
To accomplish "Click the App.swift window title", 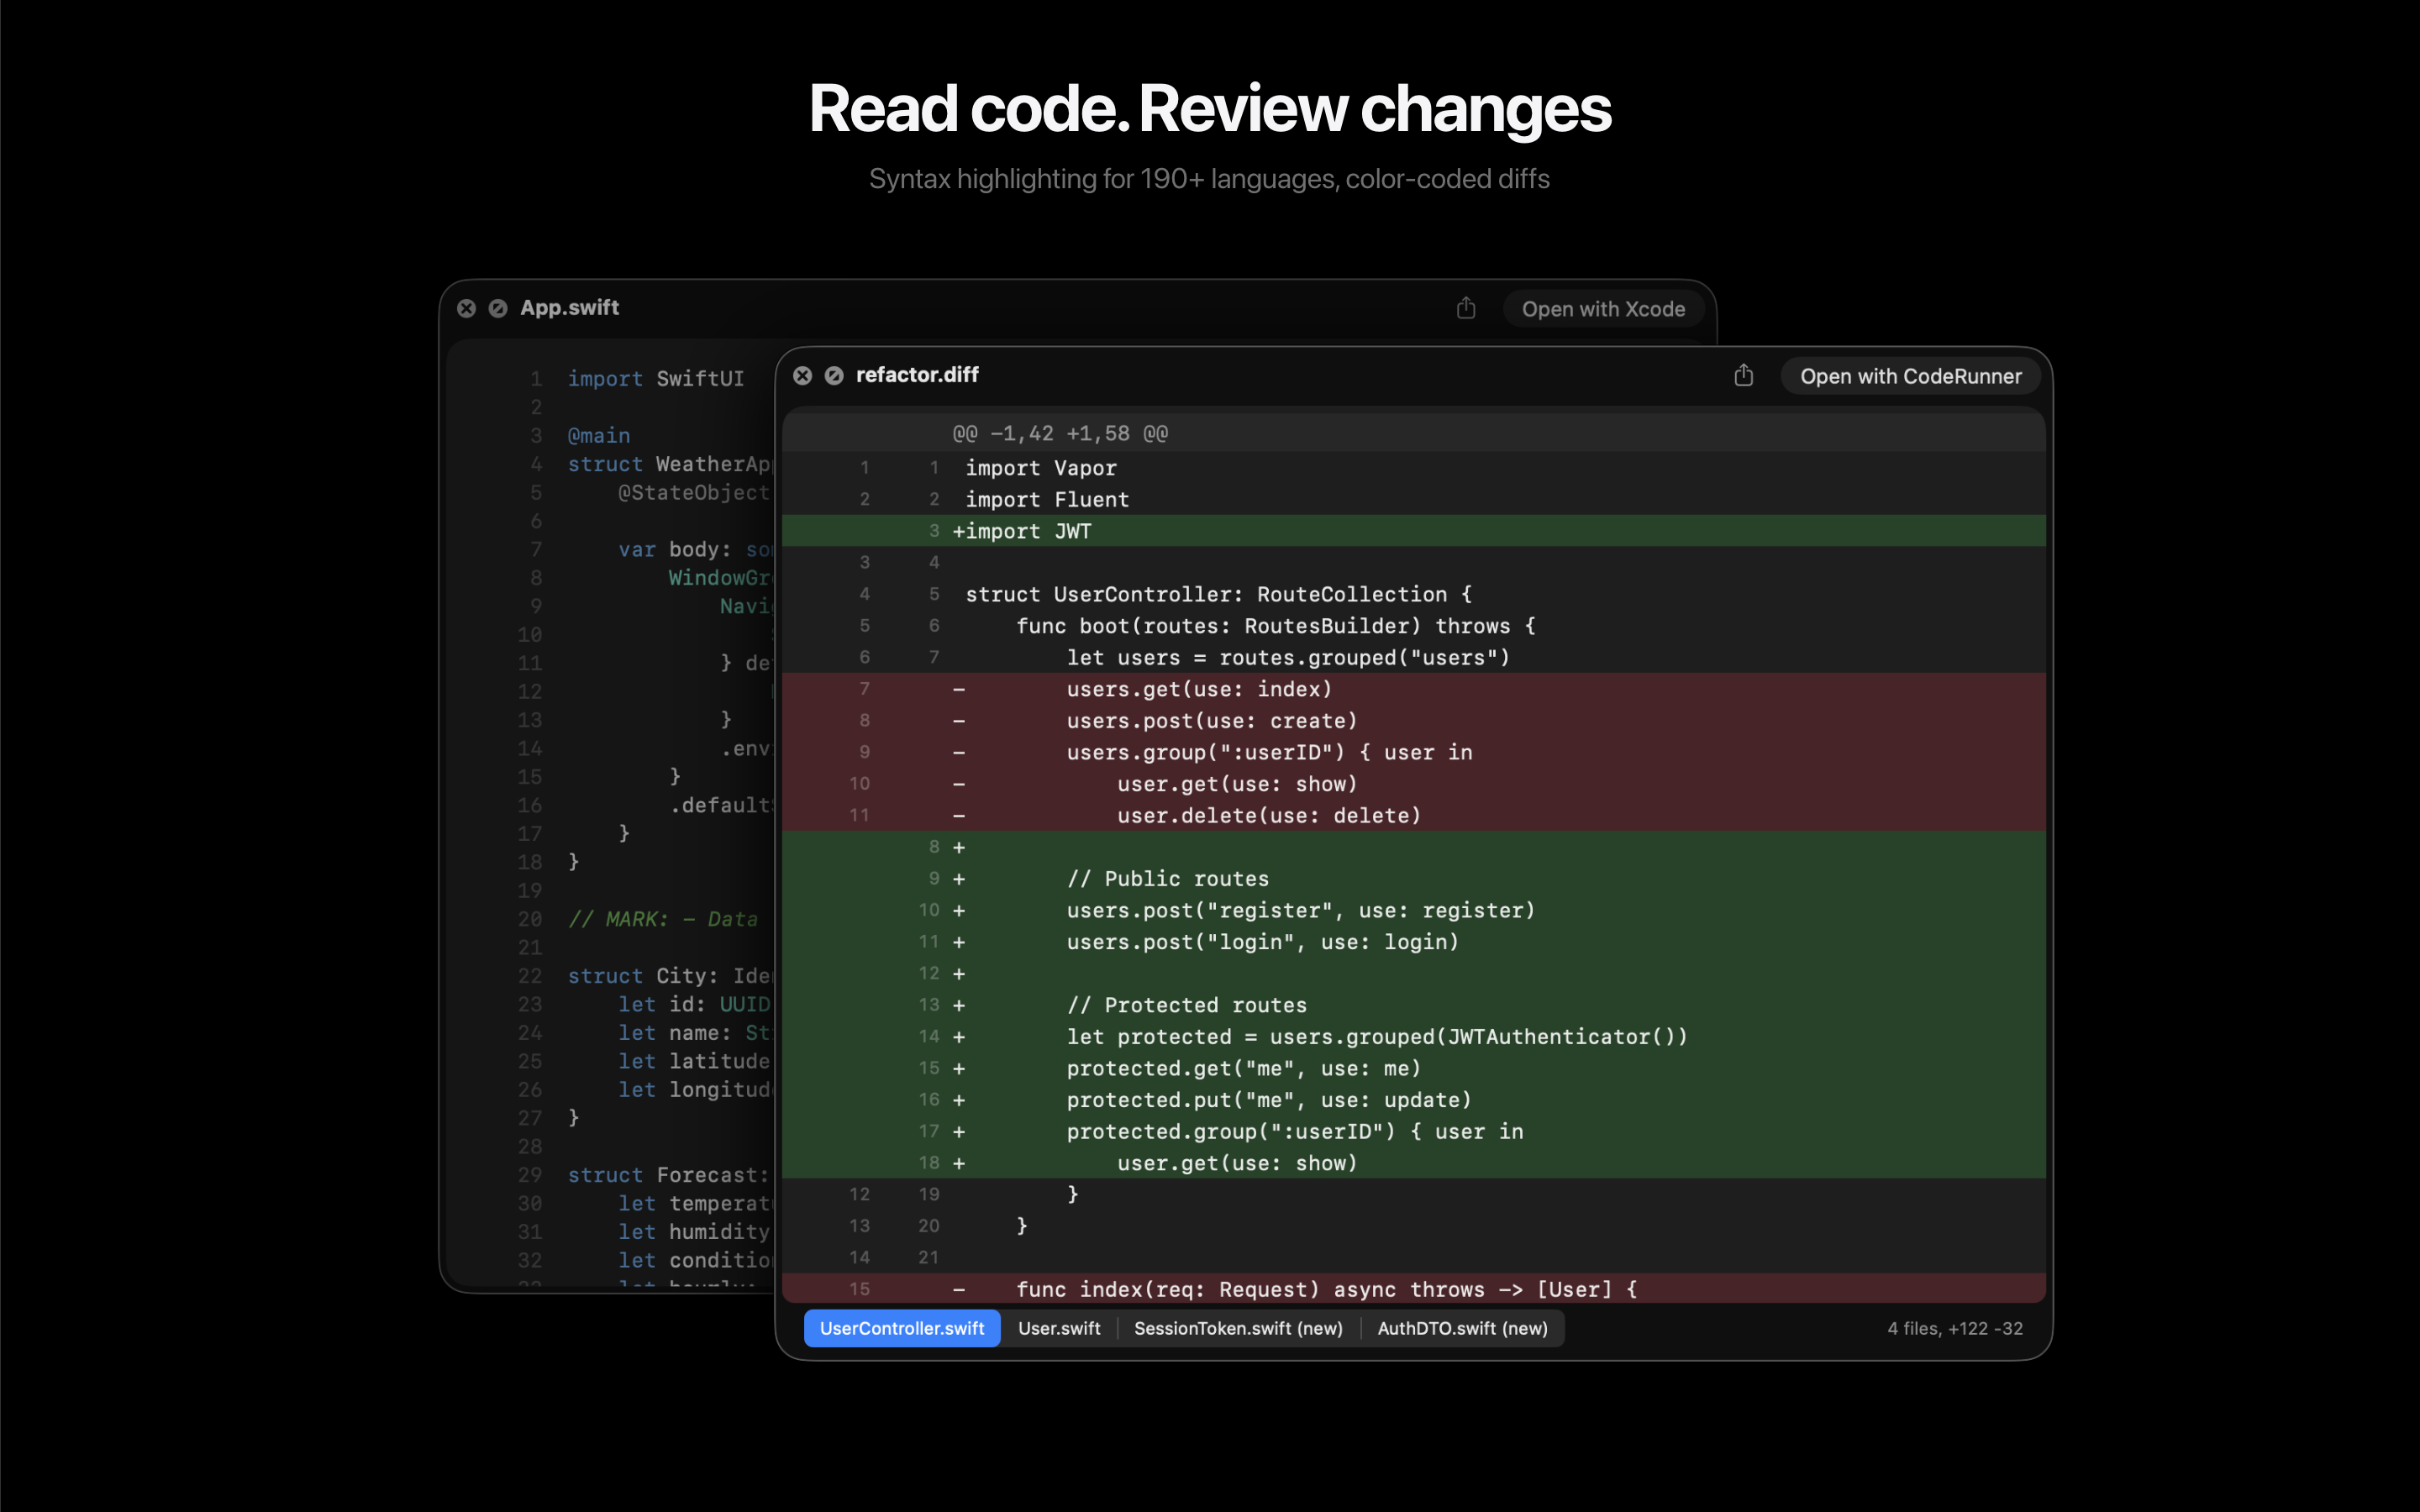I will pos(569,308).
